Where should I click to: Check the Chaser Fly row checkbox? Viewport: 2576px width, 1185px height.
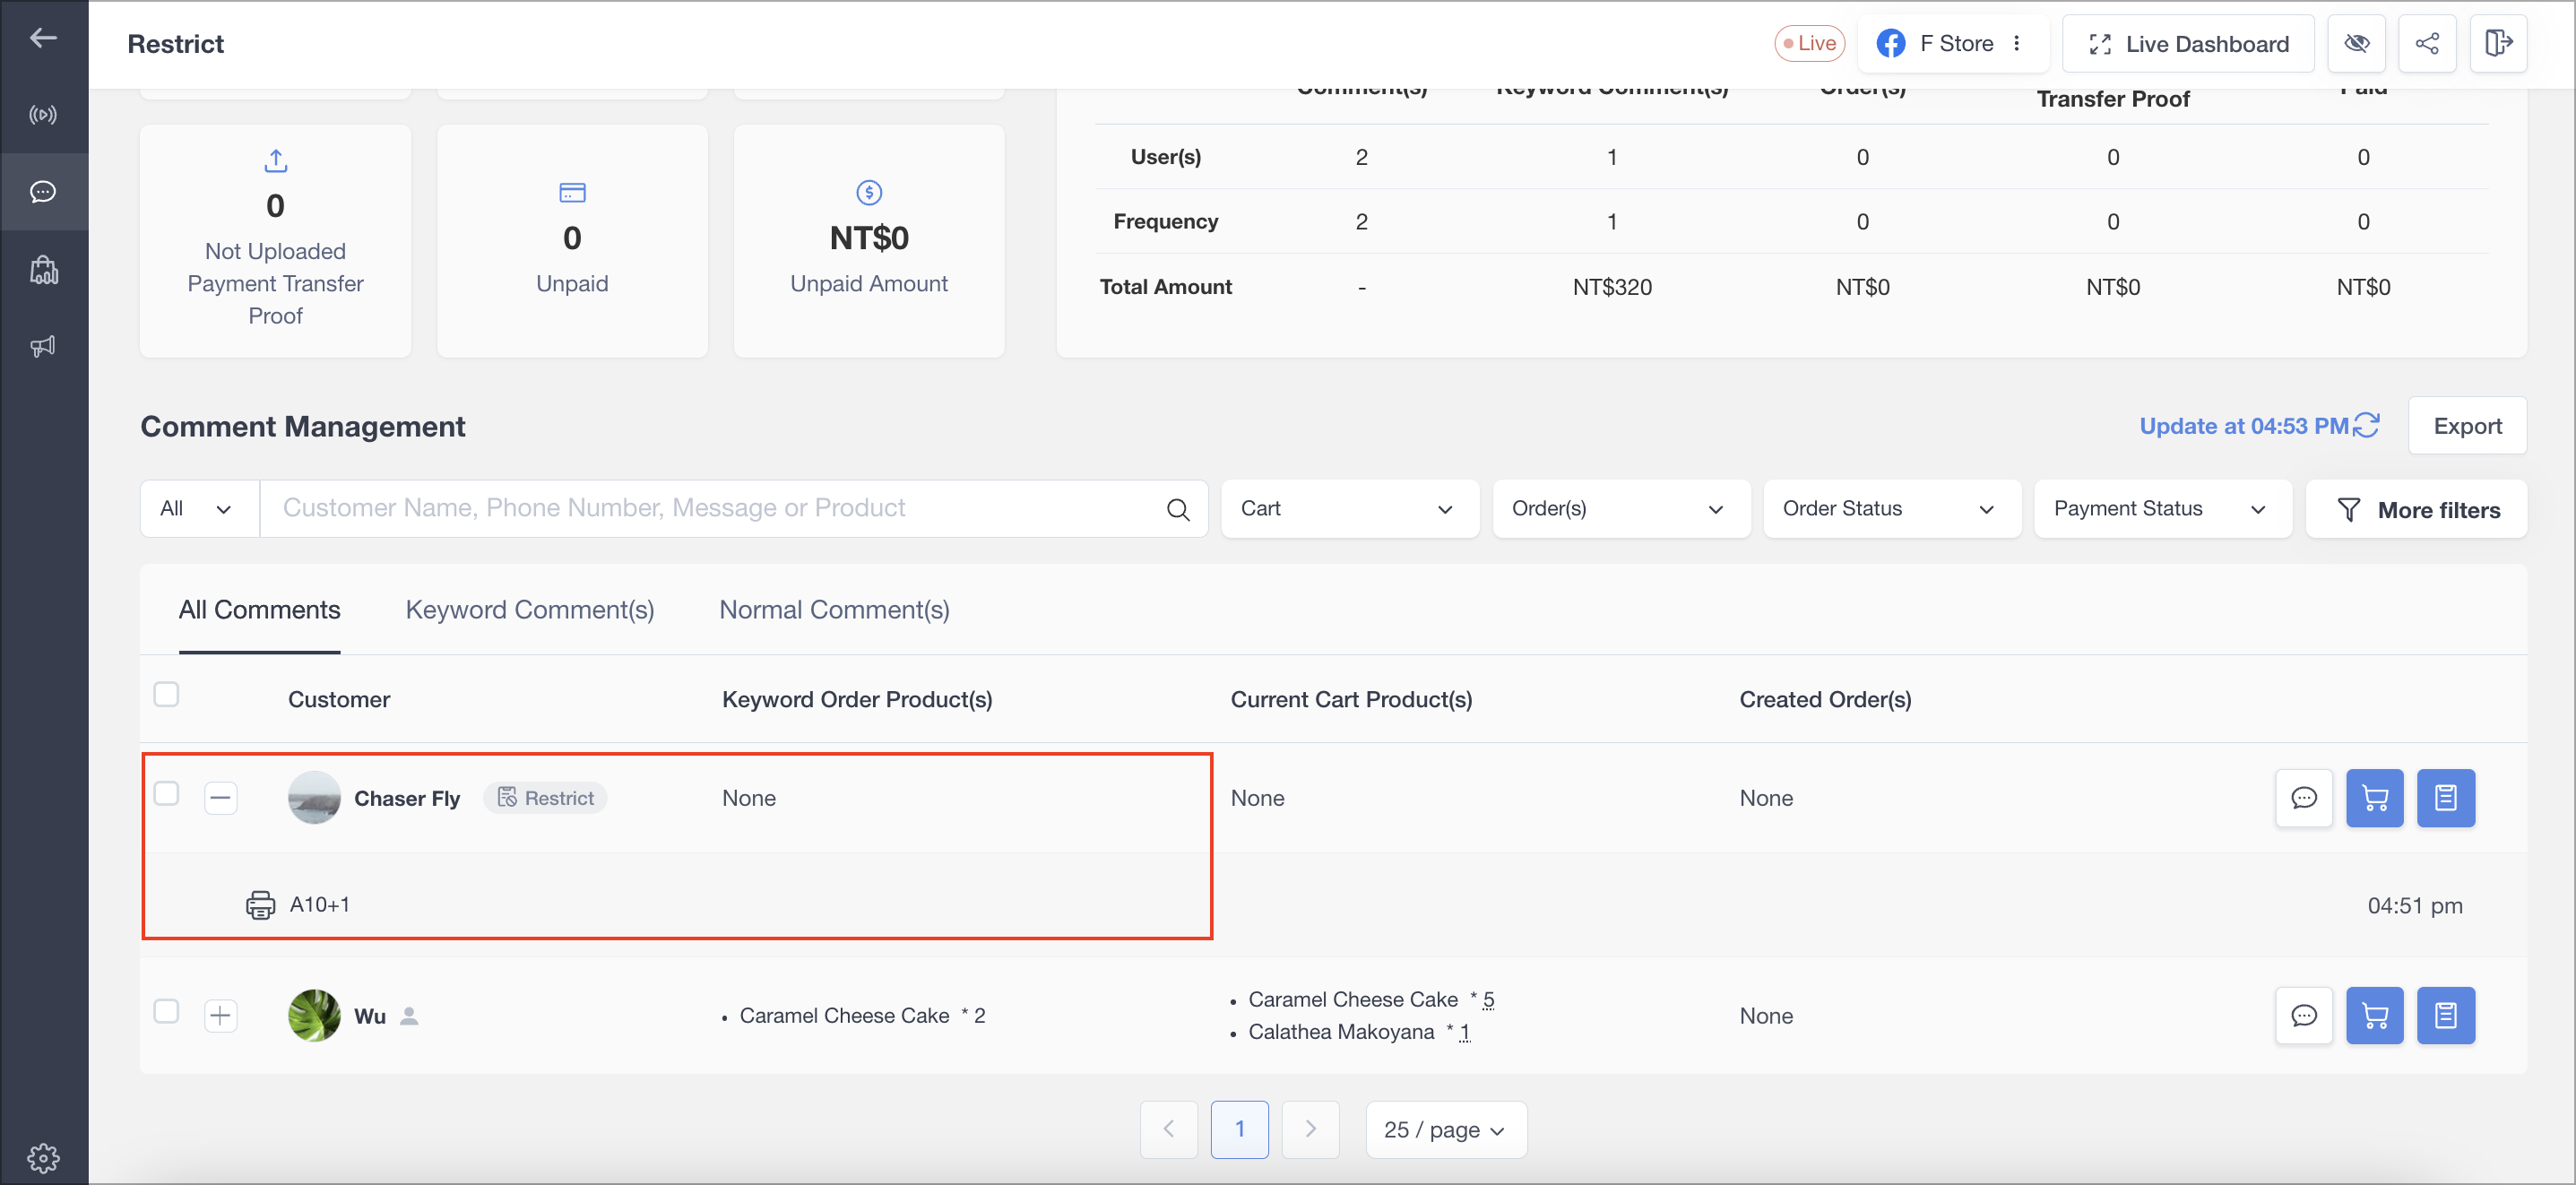166,794
